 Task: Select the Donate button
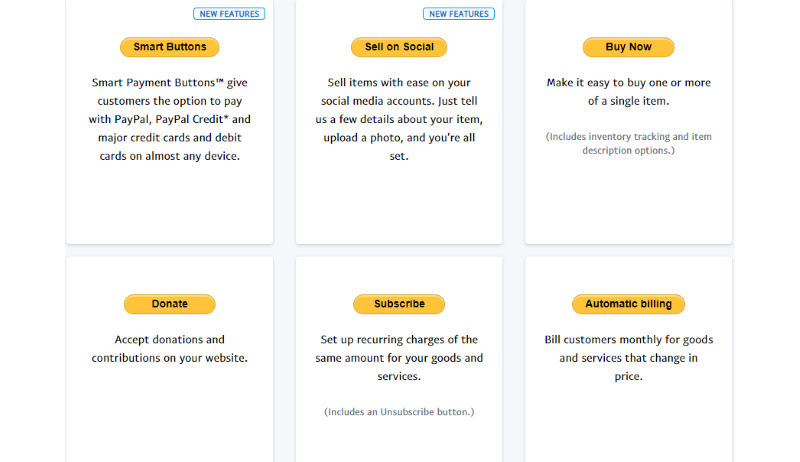(169, 304)
